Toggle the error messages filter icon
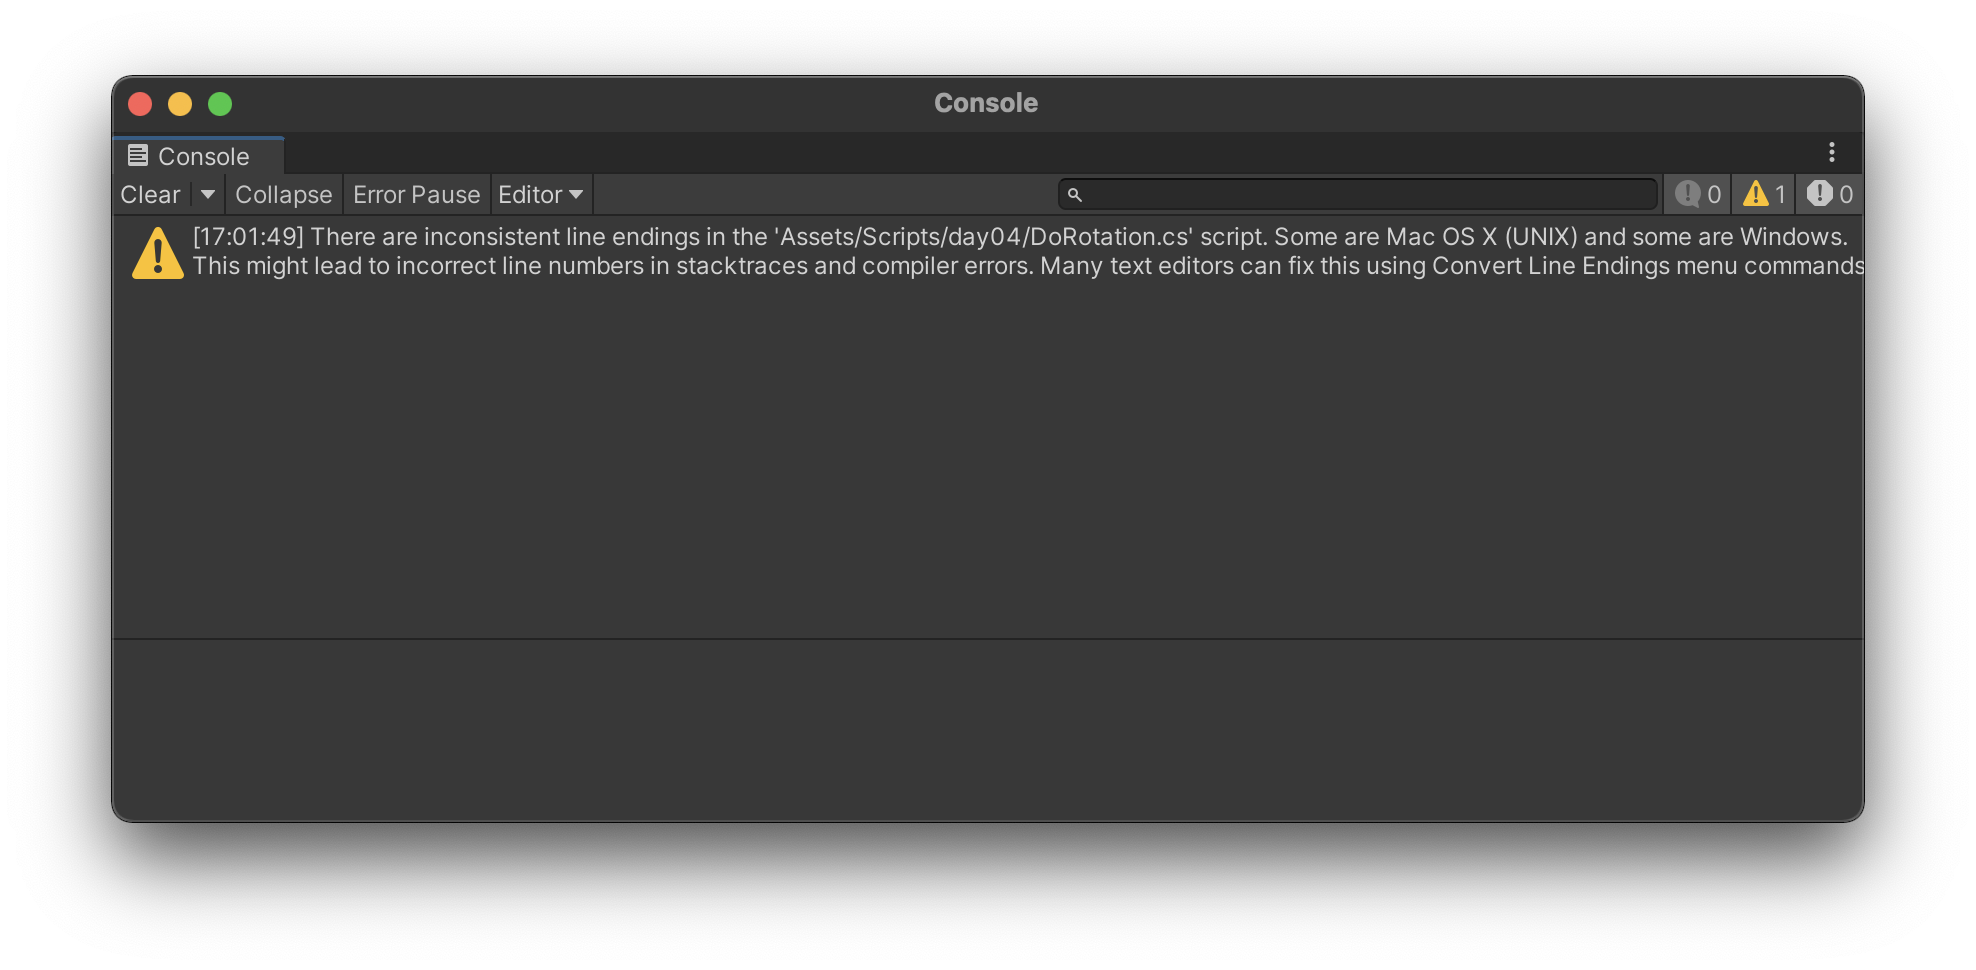 [1829, 194]
